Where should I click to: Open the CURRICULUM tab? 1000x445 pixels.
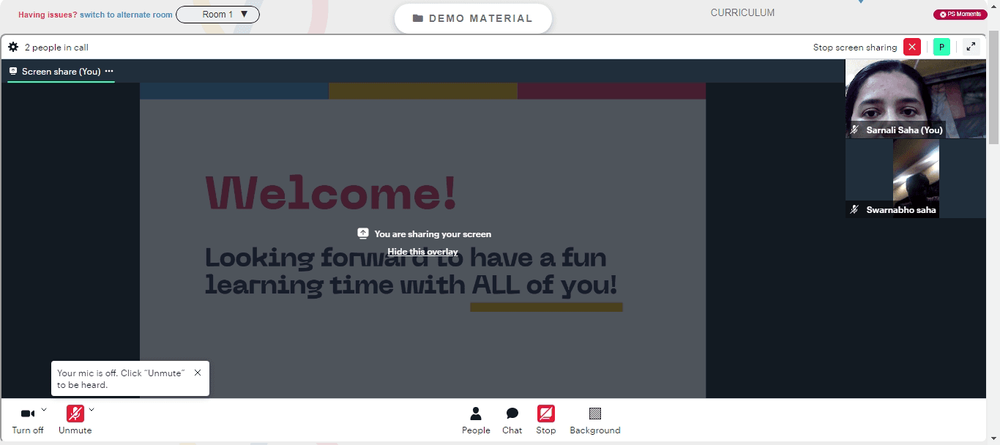(x=742, y=13)
